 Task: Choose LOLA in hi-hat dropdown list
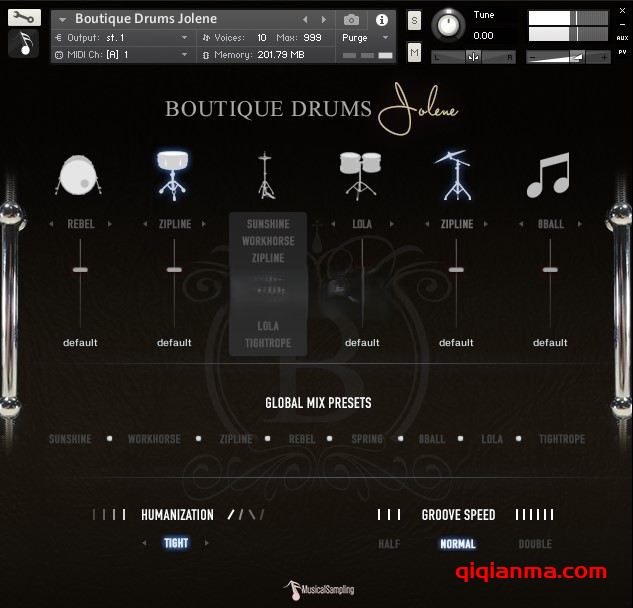click(x=268, y=326)
